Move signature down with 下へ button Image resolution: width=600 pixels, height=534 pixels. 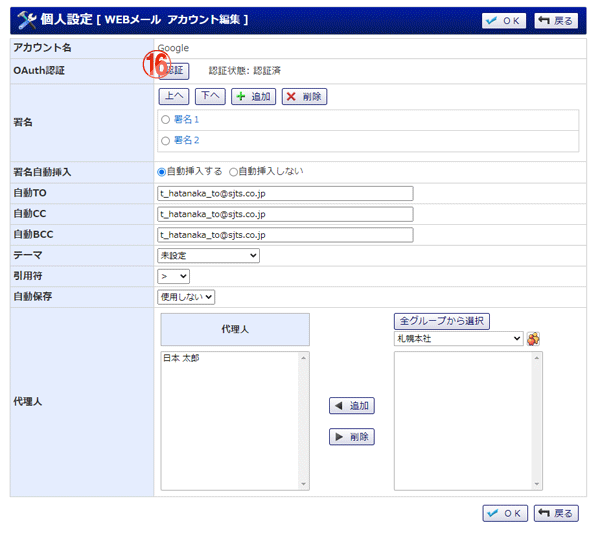pos(210,96)
